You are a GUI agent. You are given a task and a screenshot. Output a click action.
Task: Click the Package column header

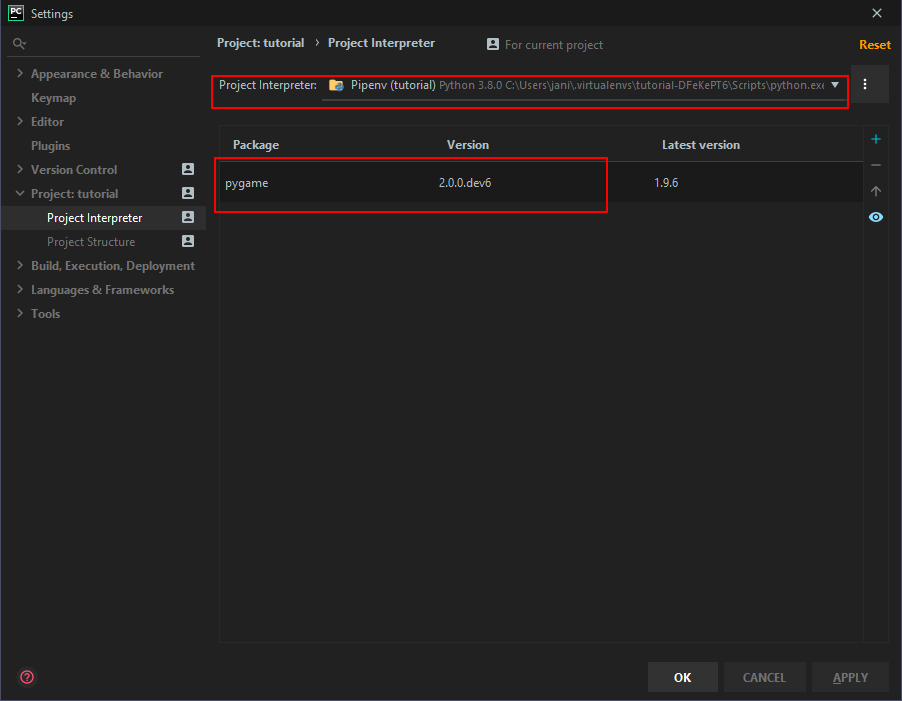pyautogui.click(x=256, y=145)
